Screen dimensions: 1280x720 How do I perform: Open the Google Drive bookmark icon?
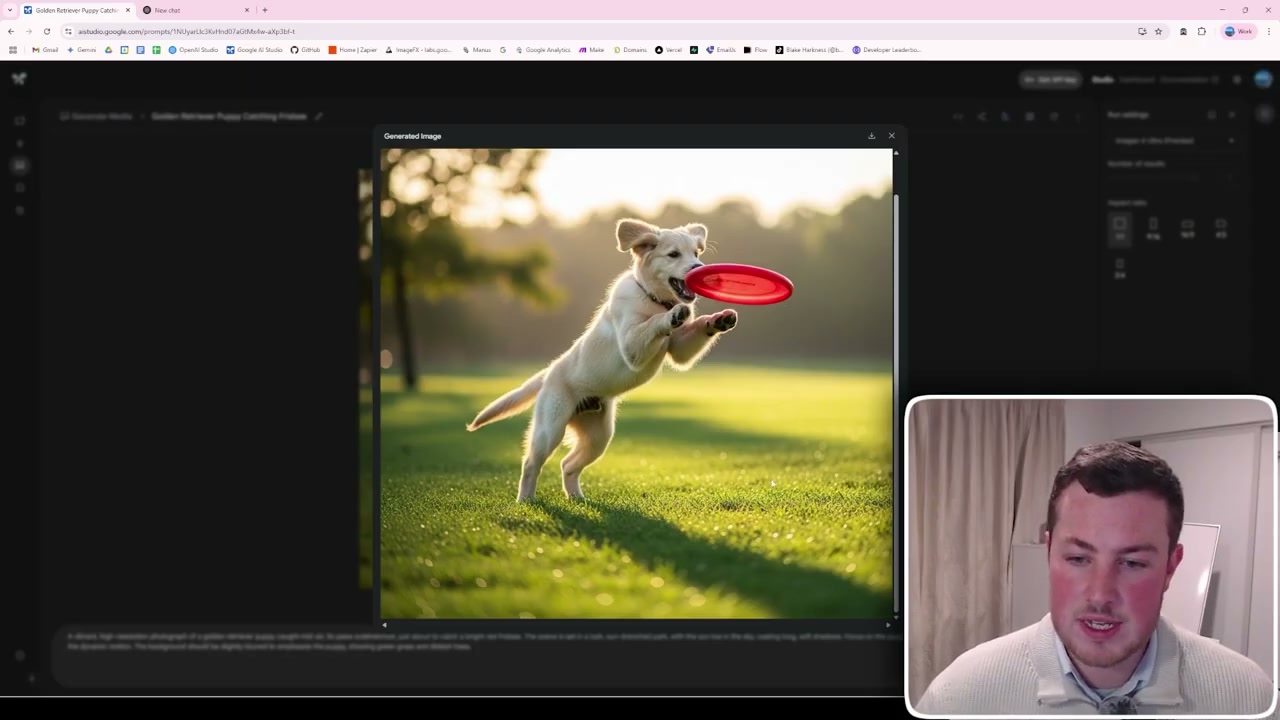[108, 50]
